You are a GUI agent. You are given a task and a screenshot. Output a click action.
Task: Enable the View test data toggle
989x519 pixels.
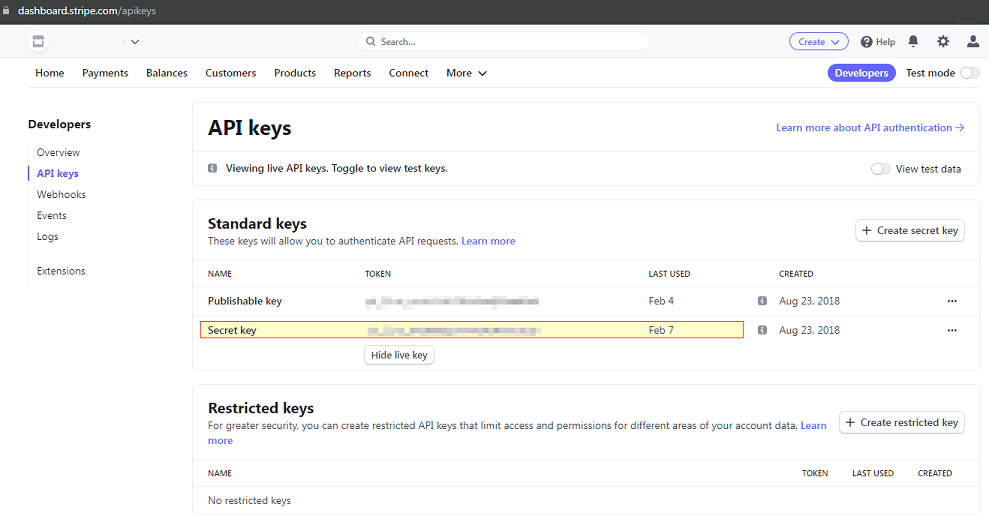880,169
